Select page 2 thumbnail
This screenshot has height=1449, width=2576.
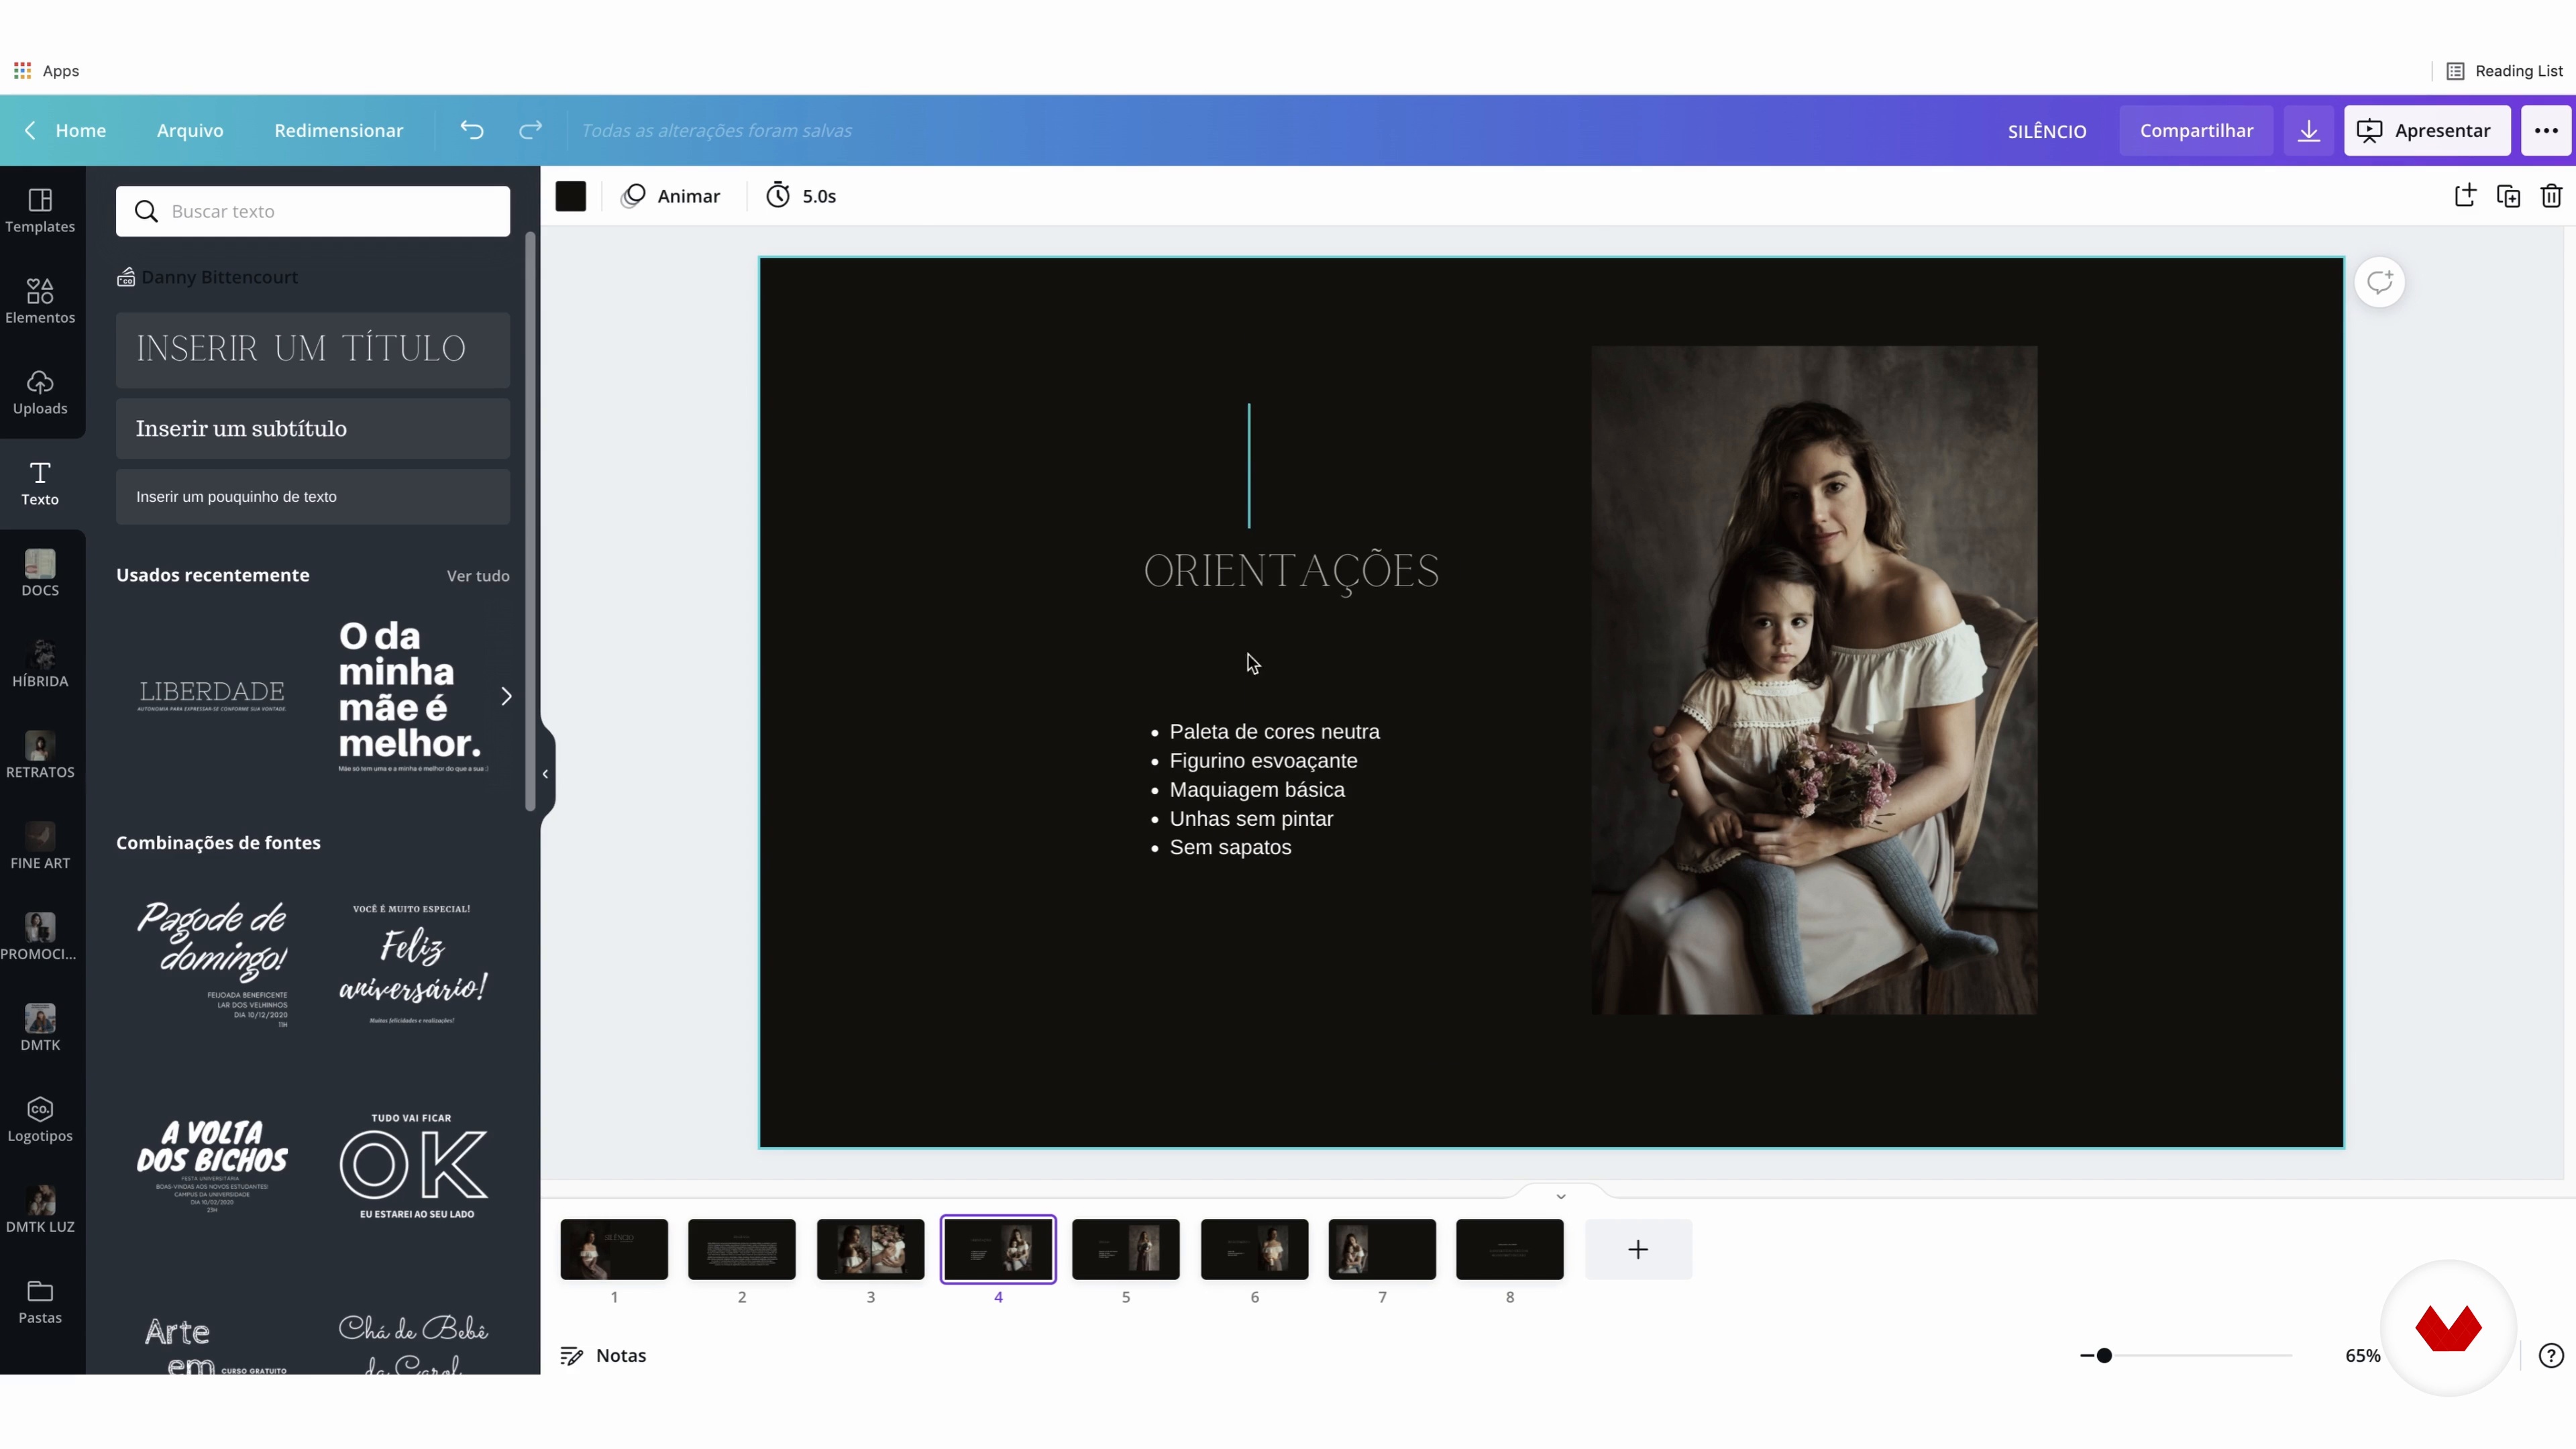click(x=742, y=1249)
